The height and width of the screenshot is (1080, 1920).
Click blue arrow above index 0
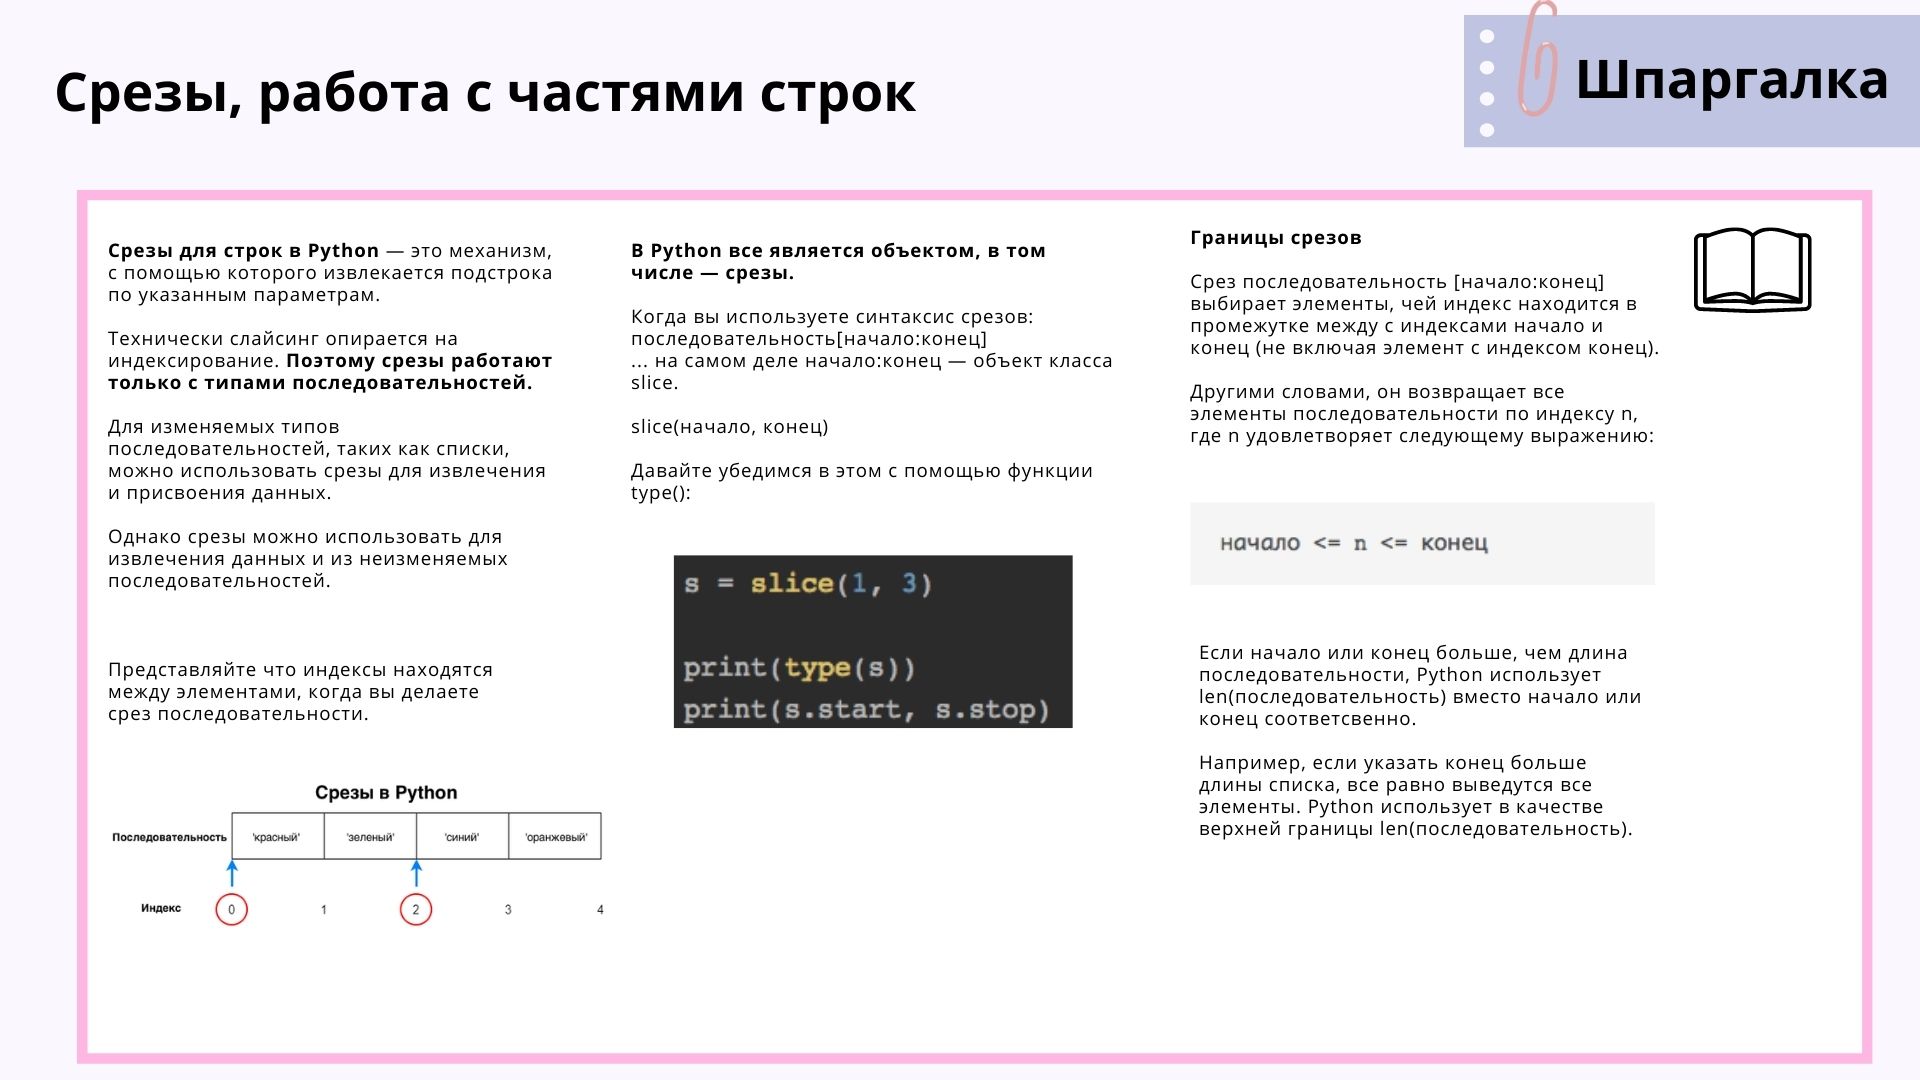pyautogui.click(x=232, y=874)
